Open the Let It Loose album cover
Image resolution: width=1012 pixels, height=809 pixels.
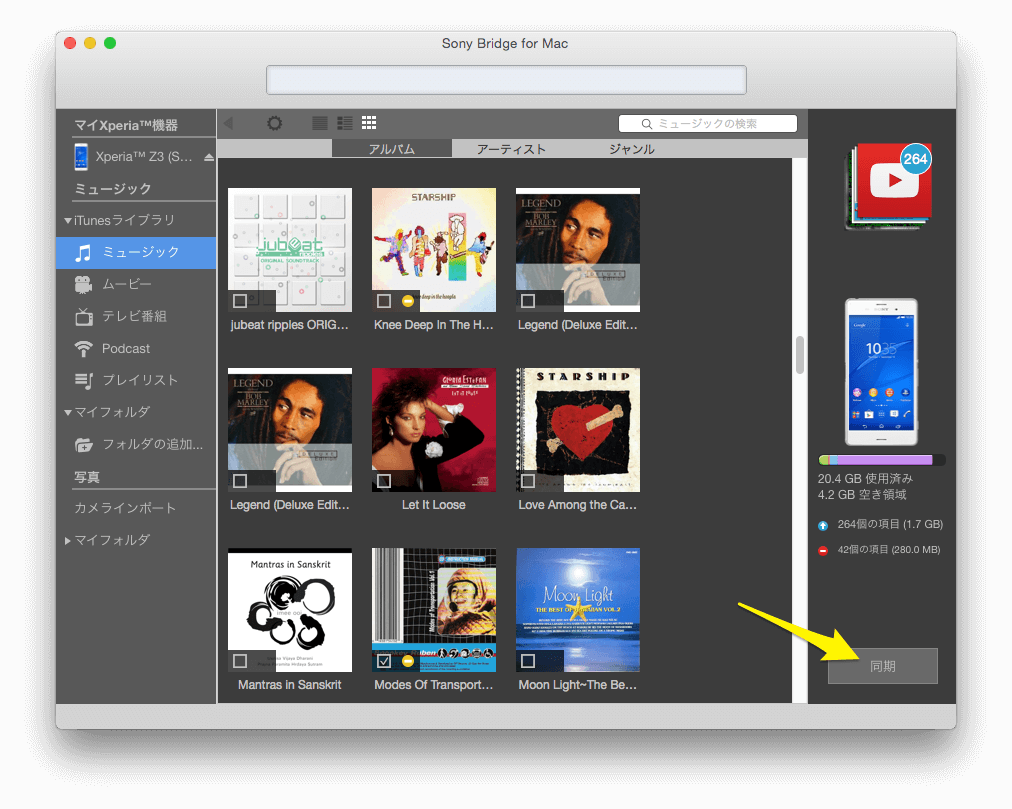coord(434,430)
